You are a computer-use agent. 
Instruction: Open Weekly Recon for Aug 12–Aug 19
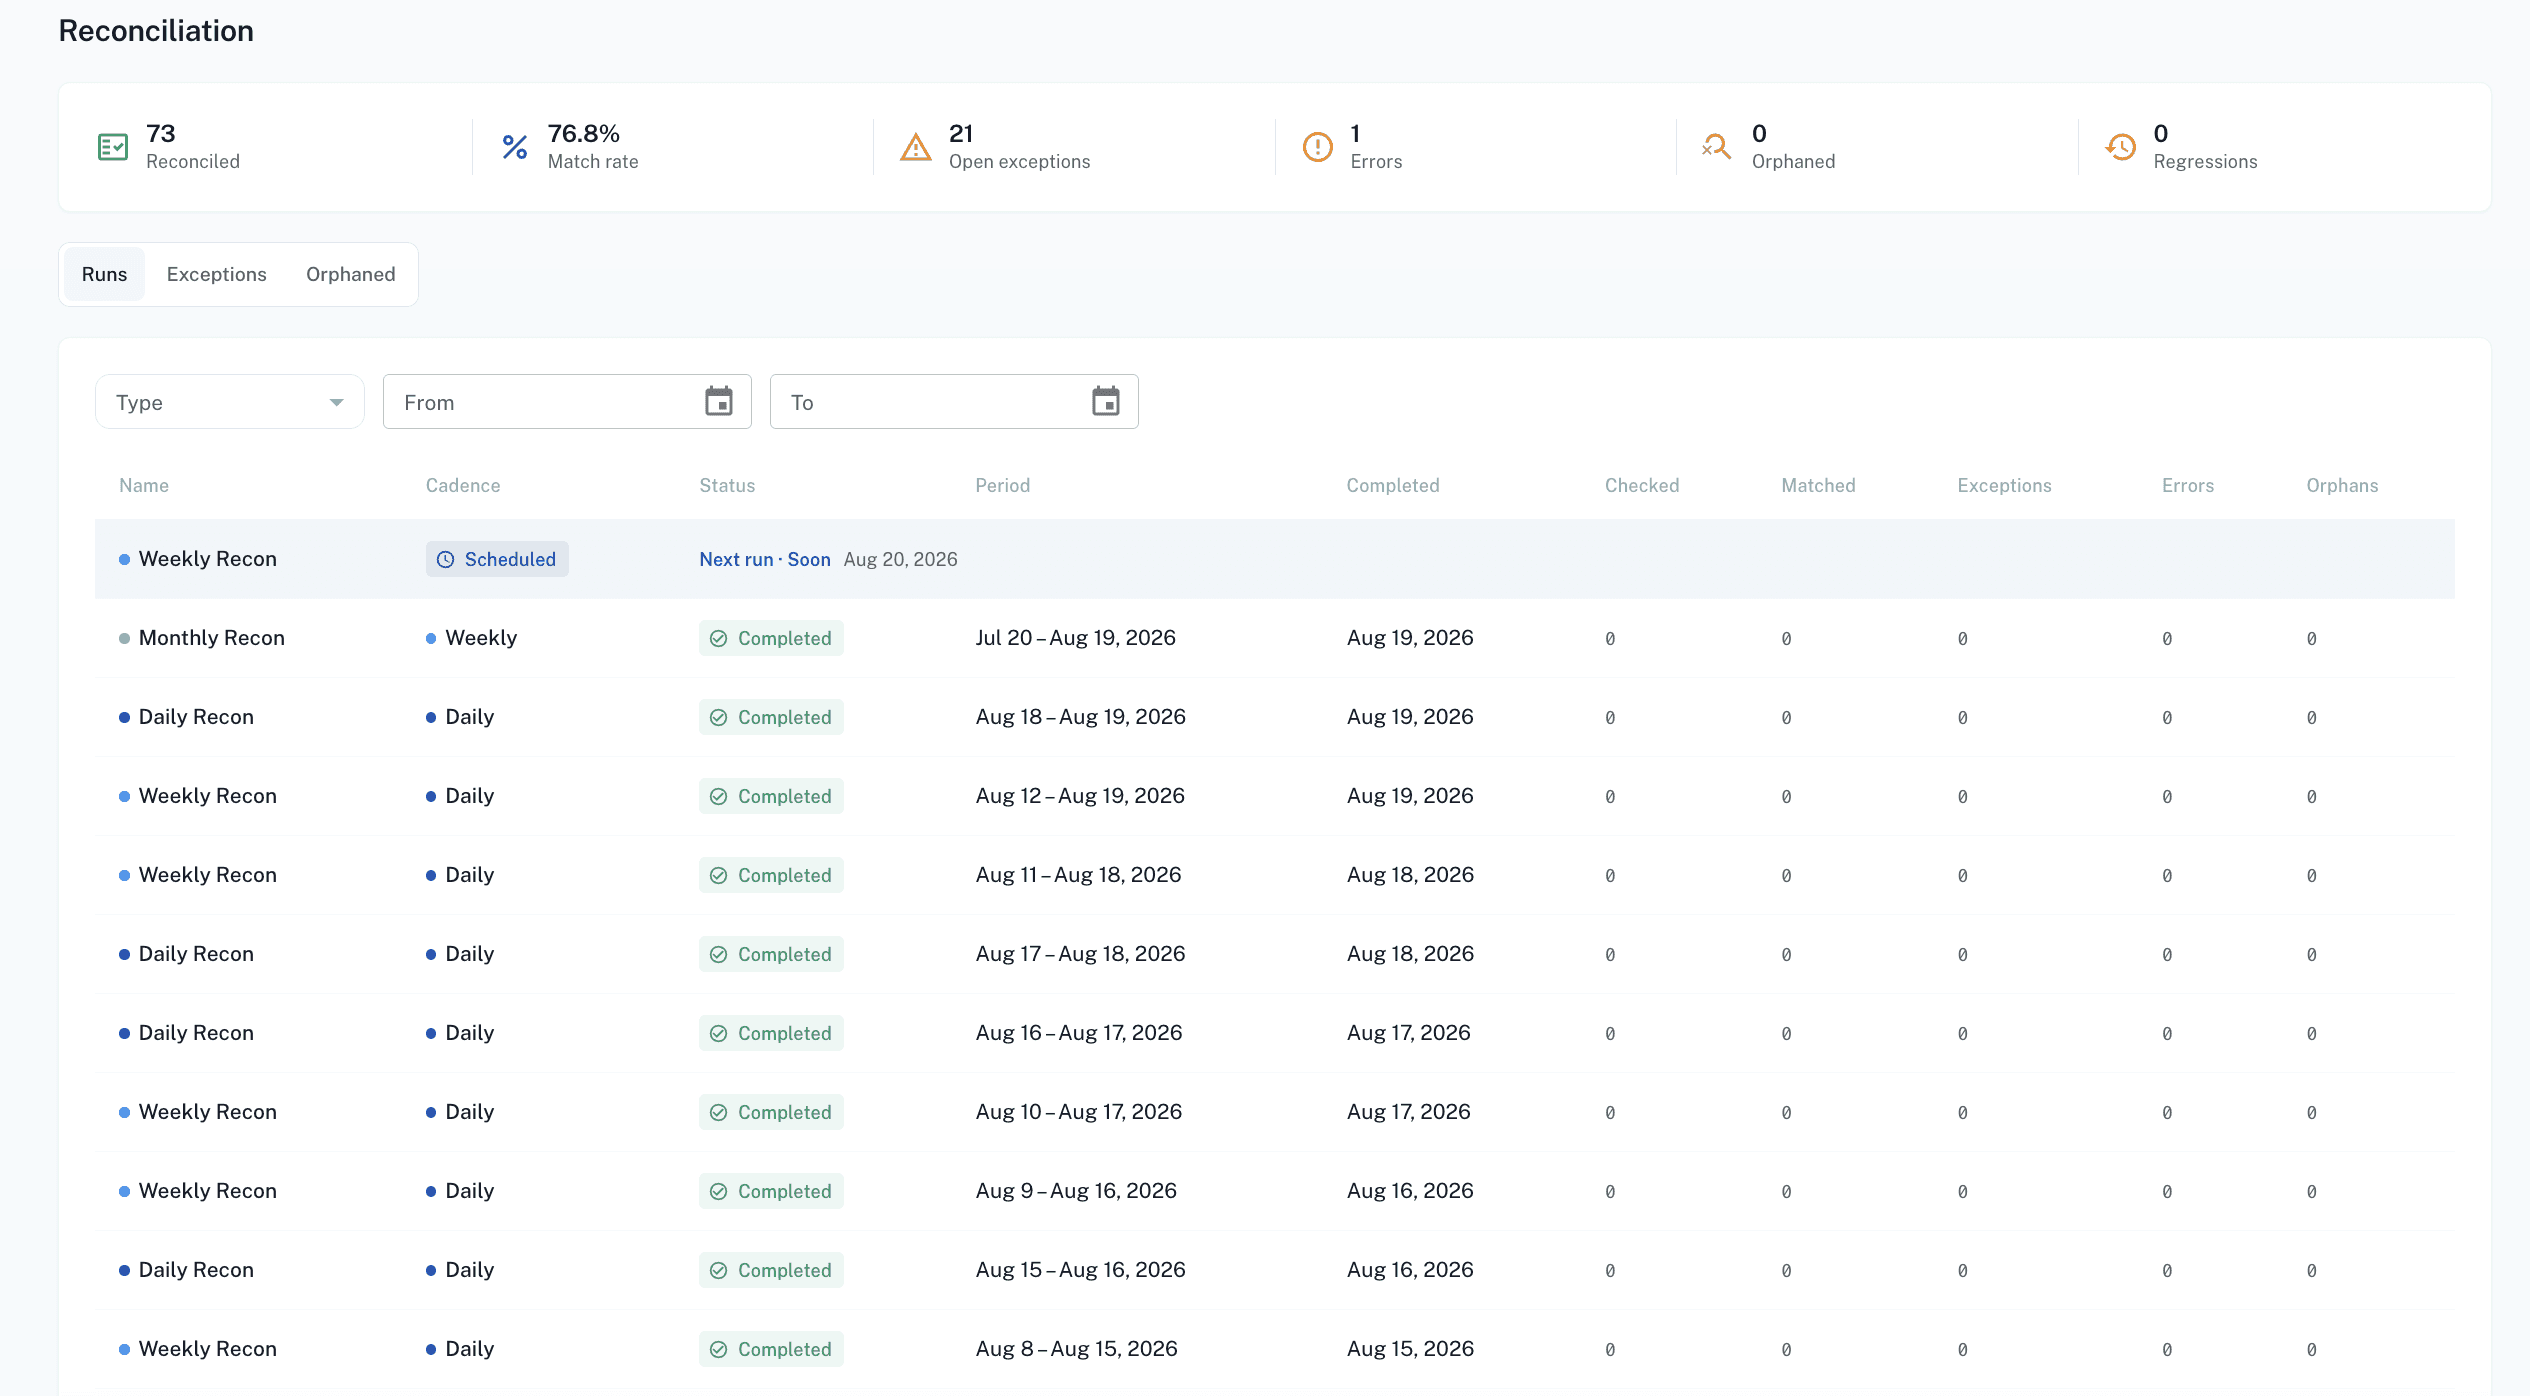(x=1275, y=796)
